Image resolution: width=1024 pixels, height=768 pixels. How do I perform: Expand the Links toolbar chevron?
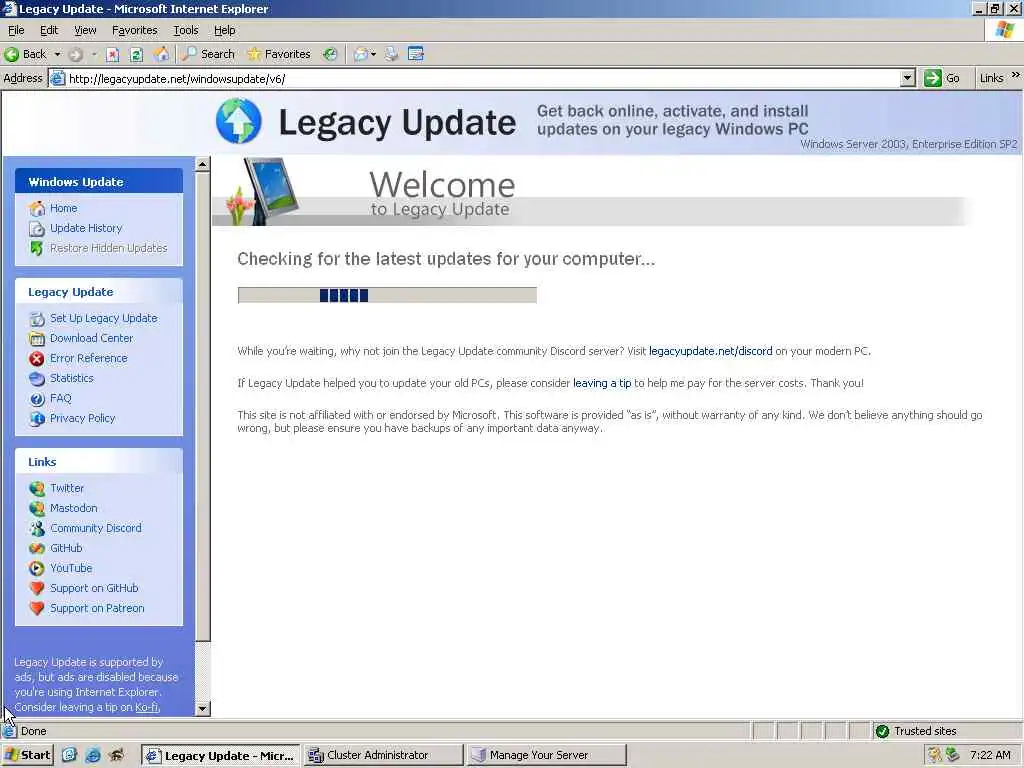1016,76
